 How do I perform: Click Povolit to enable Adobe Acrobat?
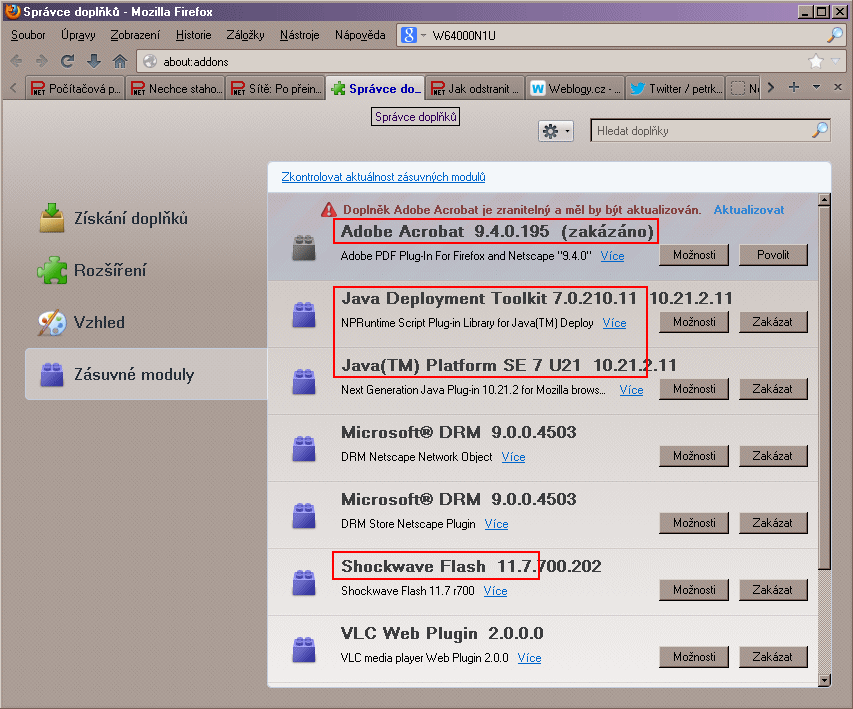[x=773, y=255]
